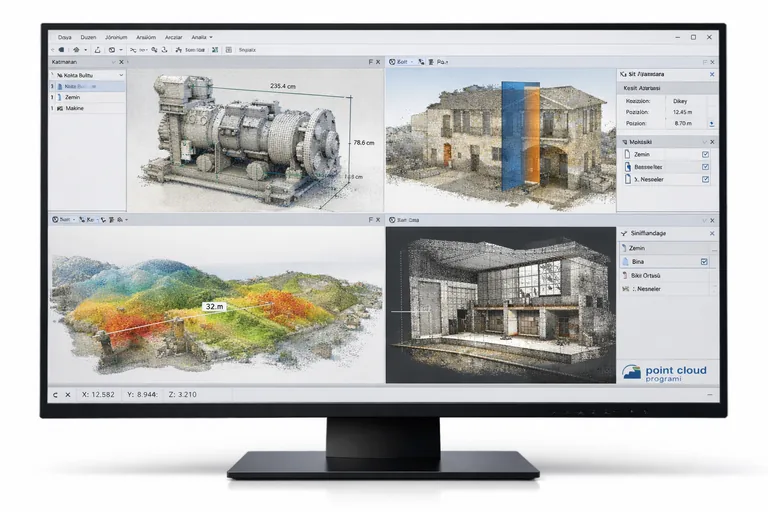The height and width of the screenshot is (512, 768).
Task: Open the Duzen menu
Action: (88, 37)
